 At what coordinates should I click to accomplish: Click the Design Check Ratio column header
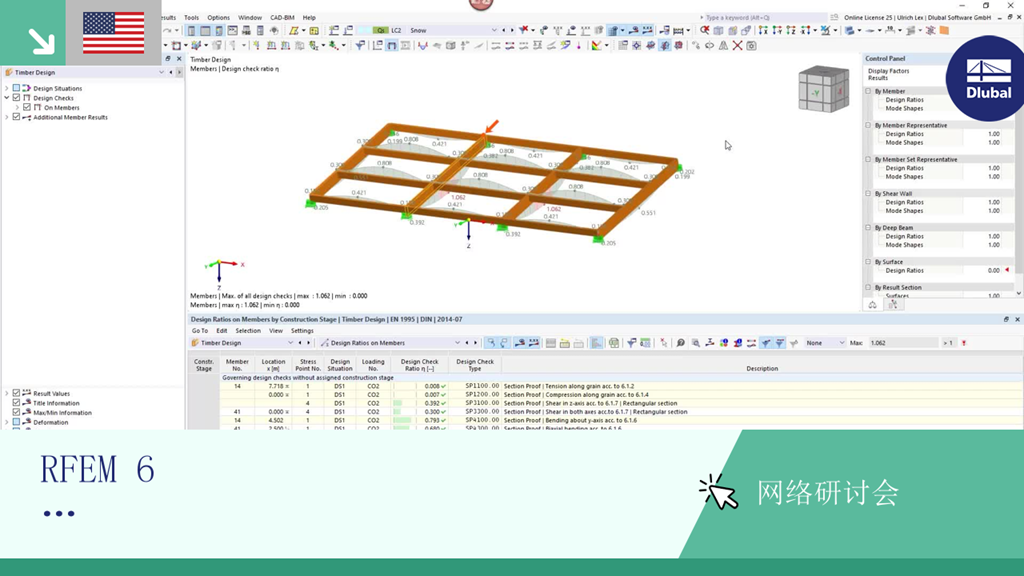pos(419,364)
